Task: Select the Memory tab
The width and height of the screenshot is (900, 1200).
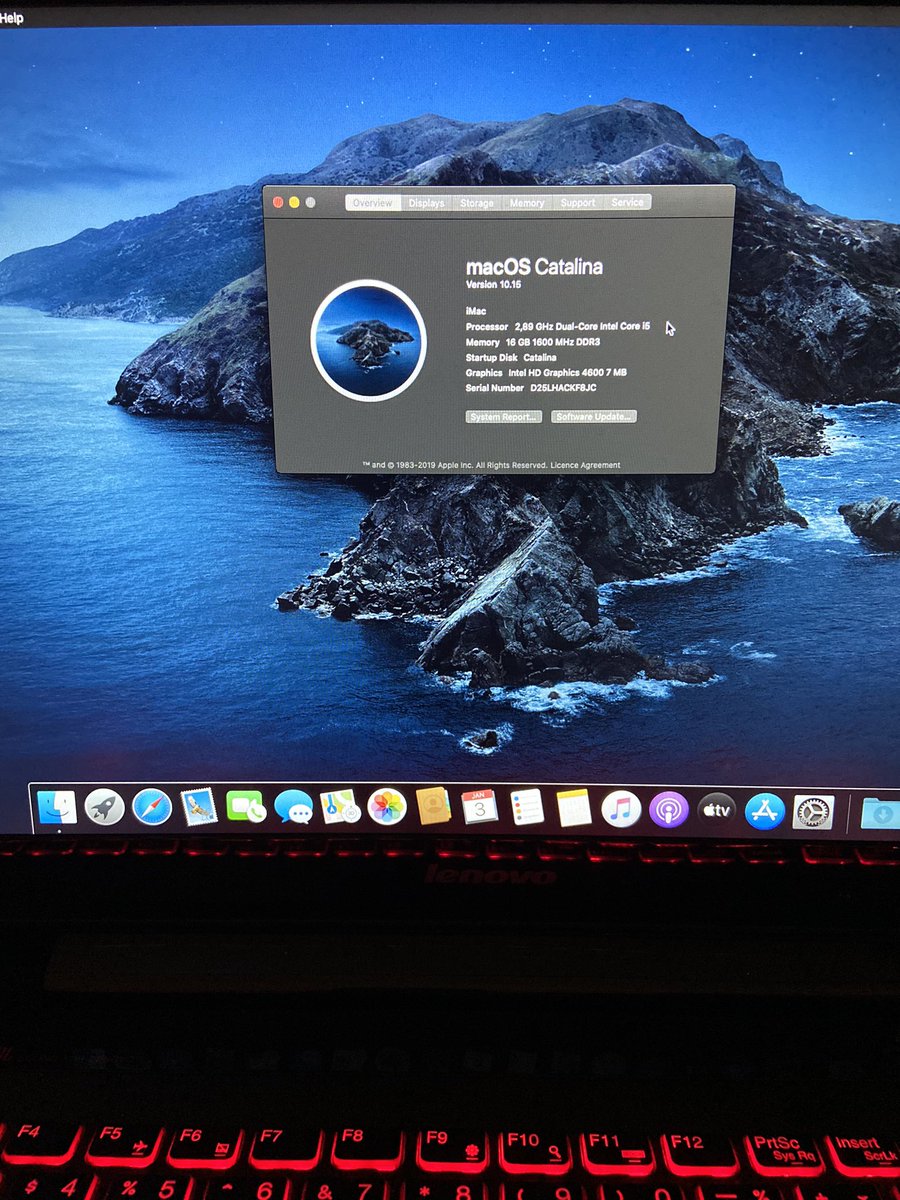Action: pos(527,203)
